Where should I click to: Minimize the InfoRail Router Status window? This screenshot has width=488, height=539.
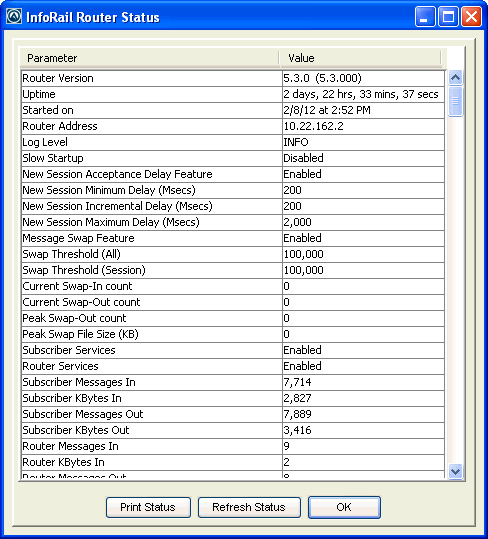pos(425,16)
